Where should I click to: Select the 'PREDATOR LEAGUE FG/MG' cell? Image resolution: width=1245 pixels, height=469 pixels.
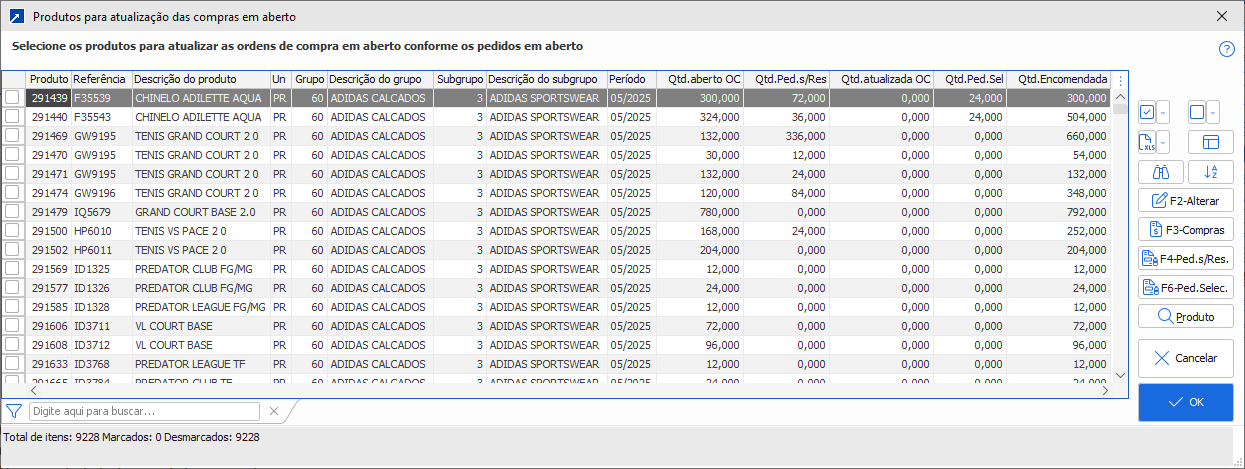200,307
